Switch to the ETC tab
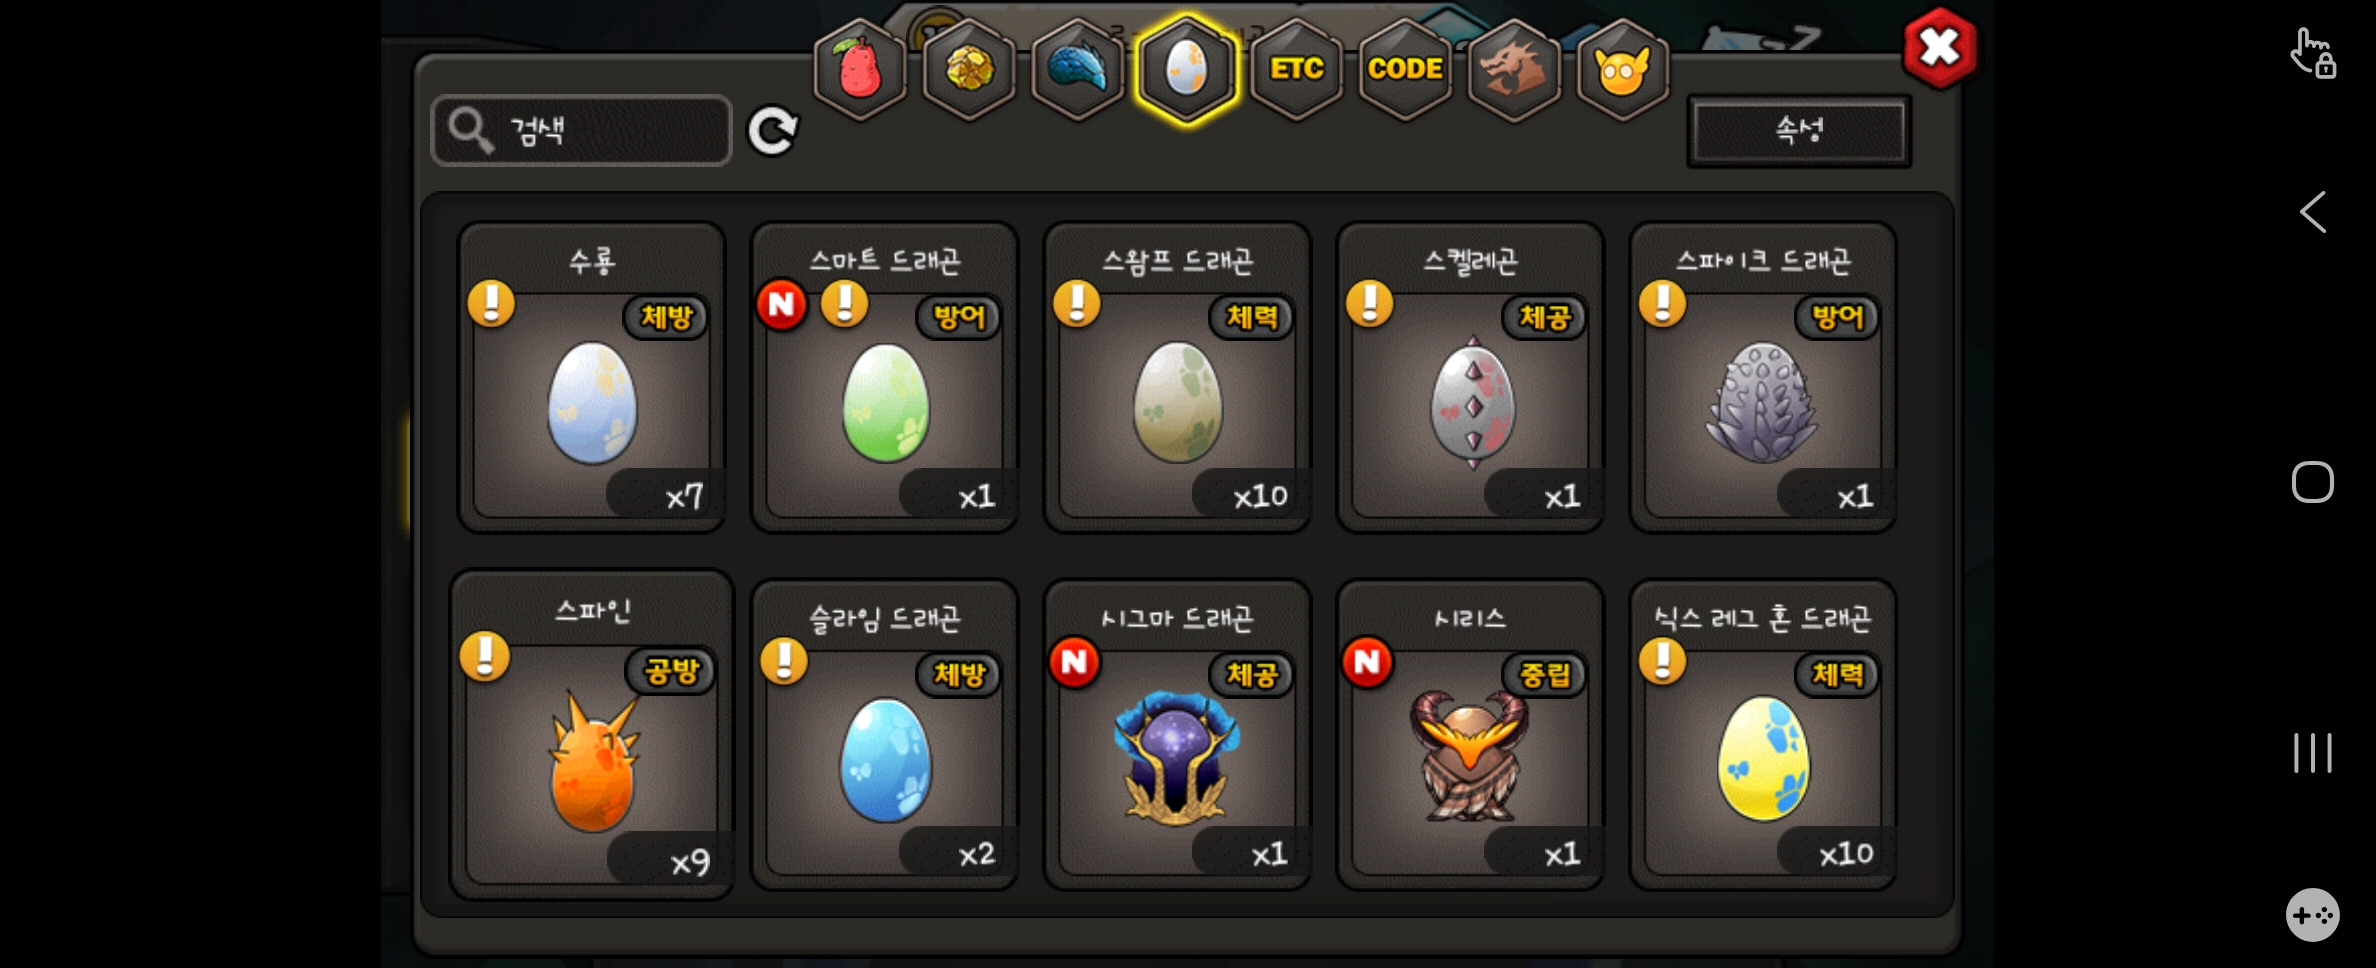Image resolution: width=2376 pixels, height=968 pixels. click(1296, 69)
